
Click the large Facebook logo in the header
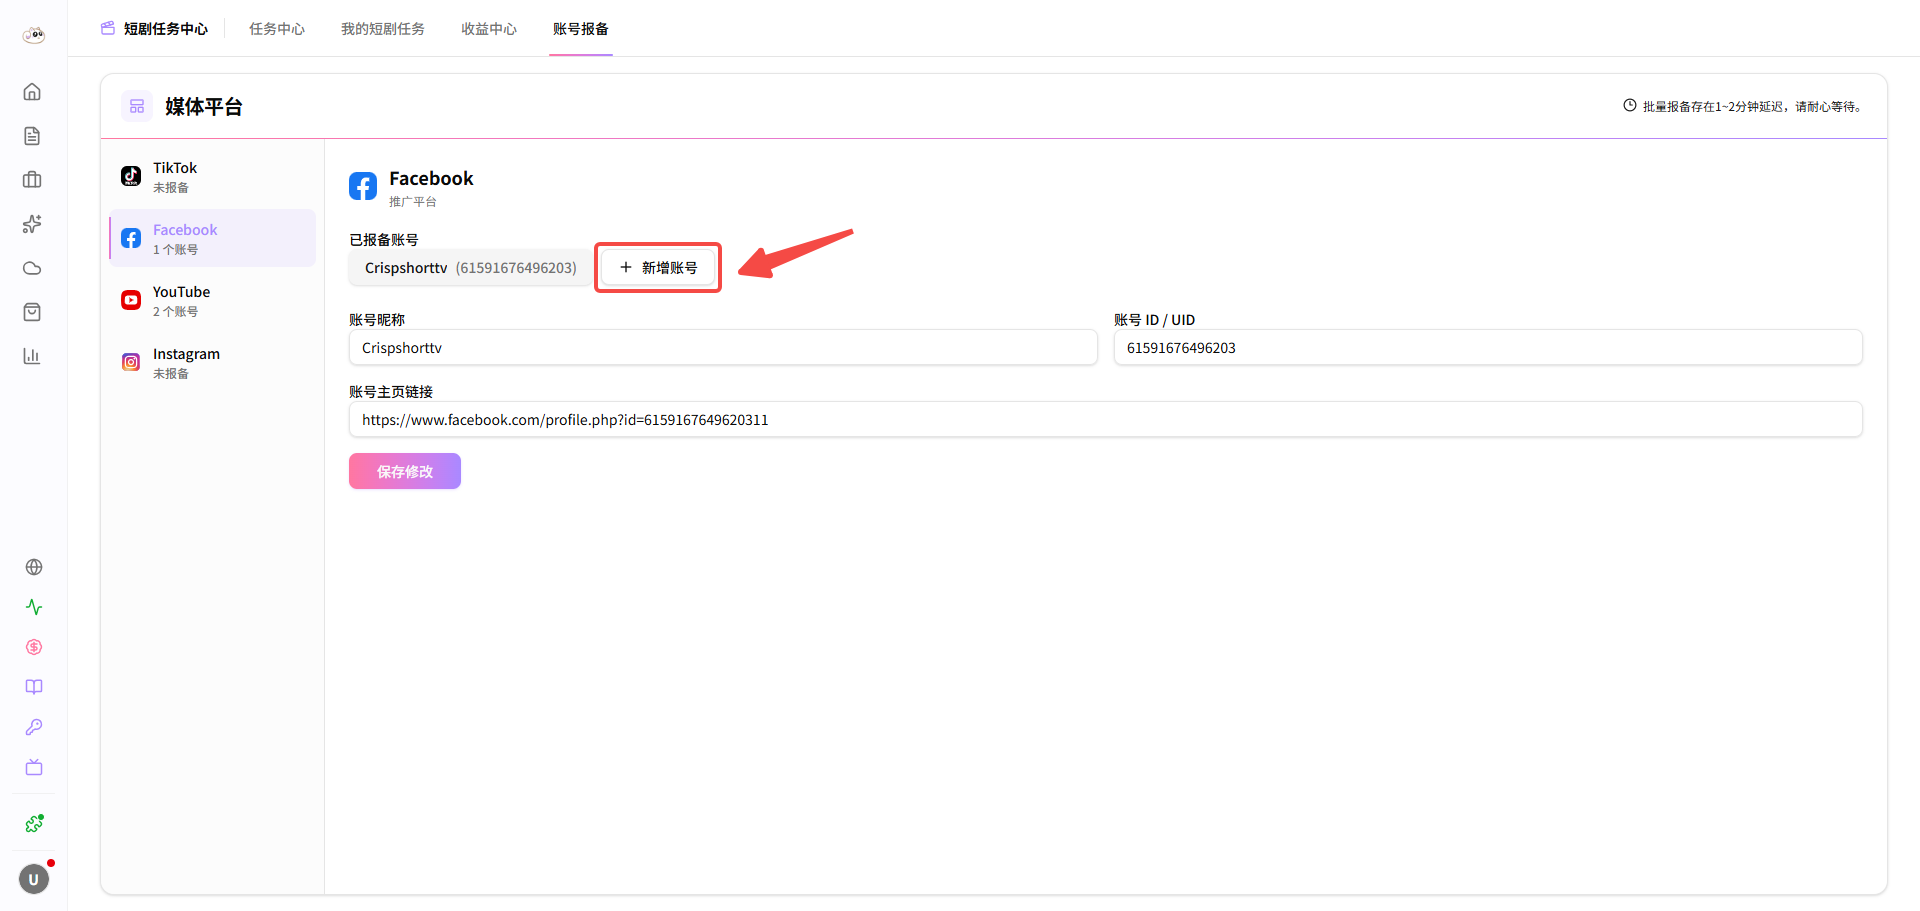coord(363,186)
